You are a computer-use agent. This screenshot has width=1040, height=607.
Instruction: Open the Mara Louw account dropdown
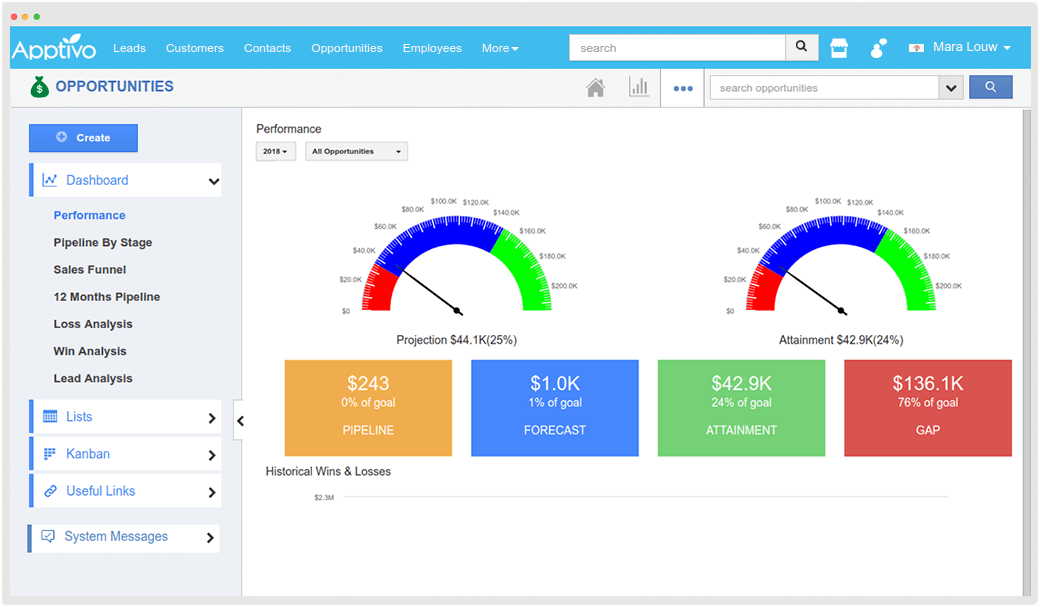click(959, 47)
